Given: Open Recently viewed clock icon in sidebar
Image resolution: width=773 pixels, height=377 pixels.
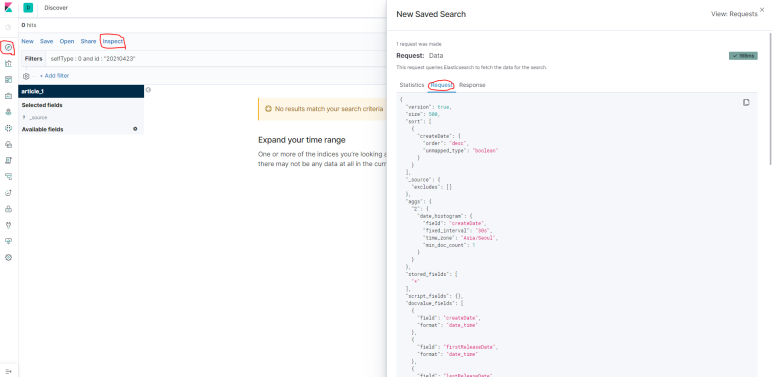Looking at the screenshot, I should [x=8, y=27].
